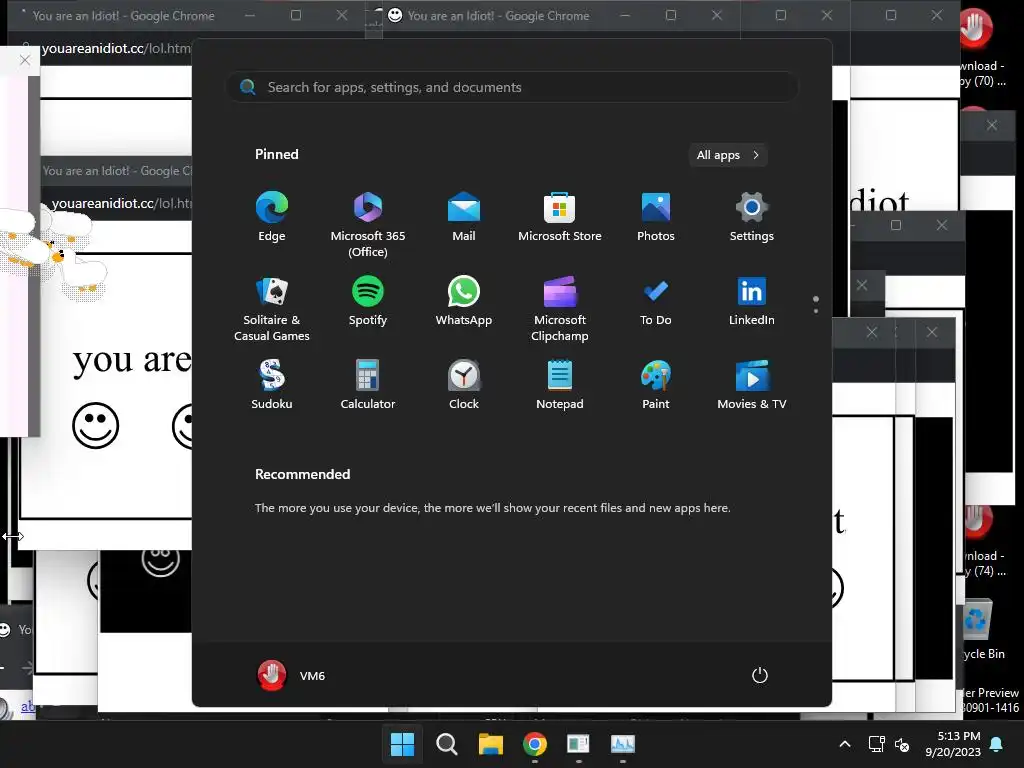Open Solitaire & Casual Games
The image size is (1024, 768).
272,309
